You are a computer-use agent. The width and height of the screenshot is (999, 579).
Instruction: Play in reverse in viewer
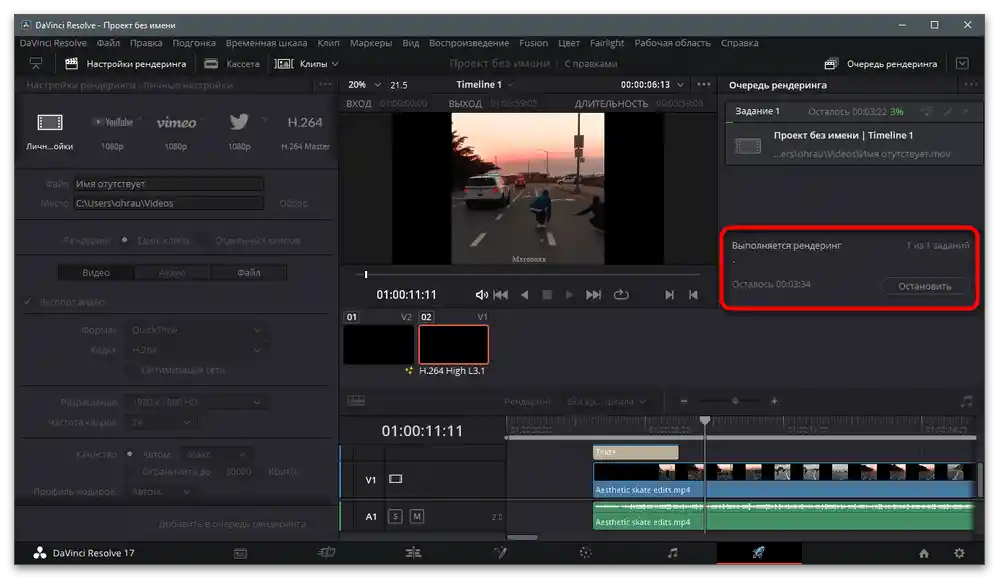click(x=524, y=295)
